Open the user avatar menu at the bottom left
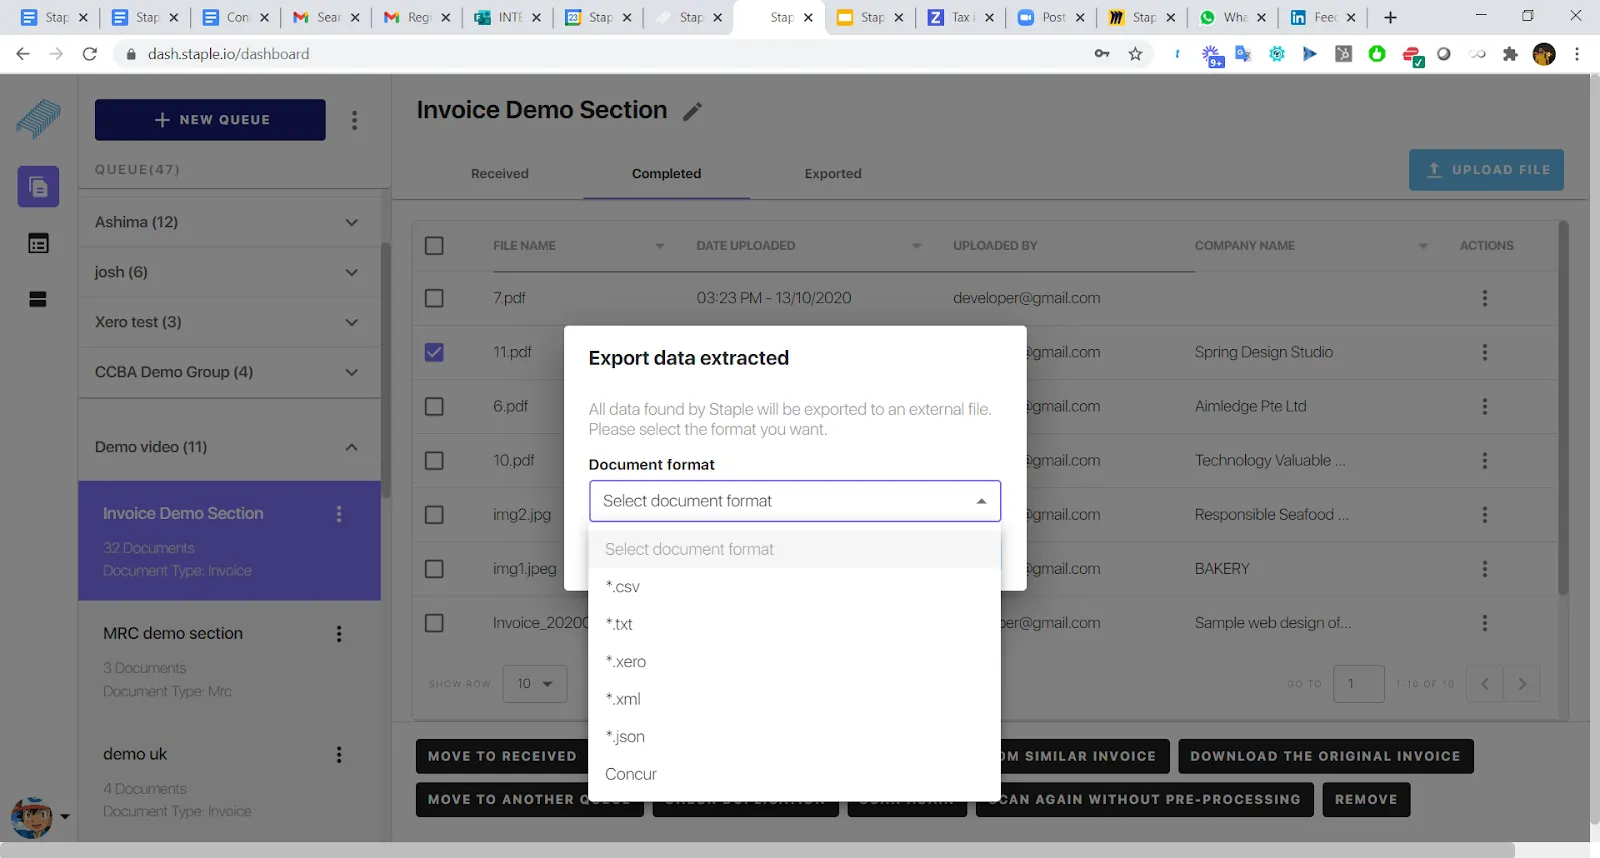1600x858 pixels. (x=39, y=817)
